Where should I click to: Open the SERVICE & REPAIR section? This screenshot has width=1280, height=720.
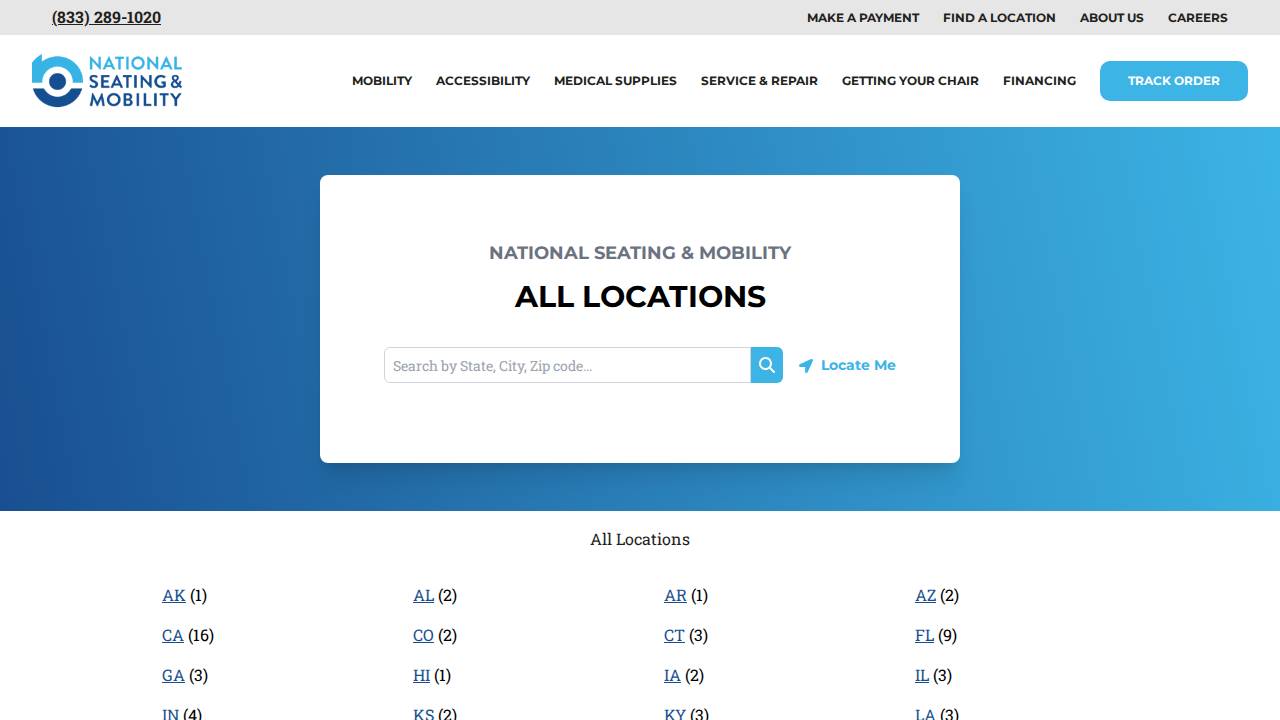(x=759, y=81)
